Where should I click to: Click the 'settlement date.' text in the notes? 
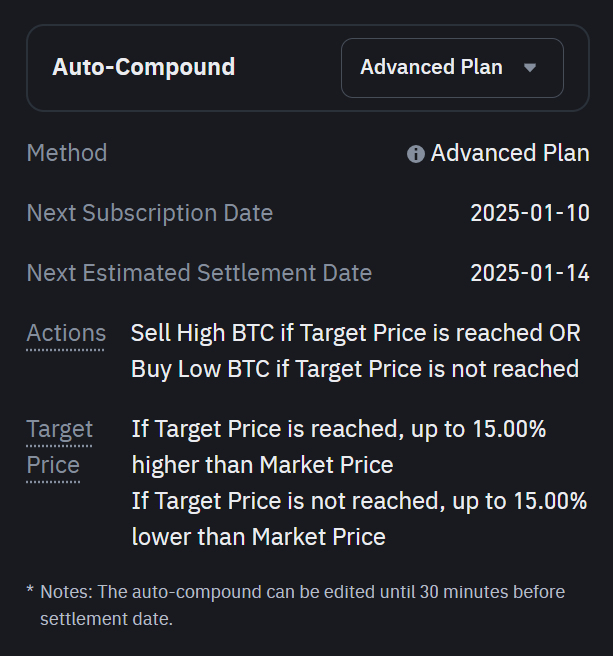[106, 619]
